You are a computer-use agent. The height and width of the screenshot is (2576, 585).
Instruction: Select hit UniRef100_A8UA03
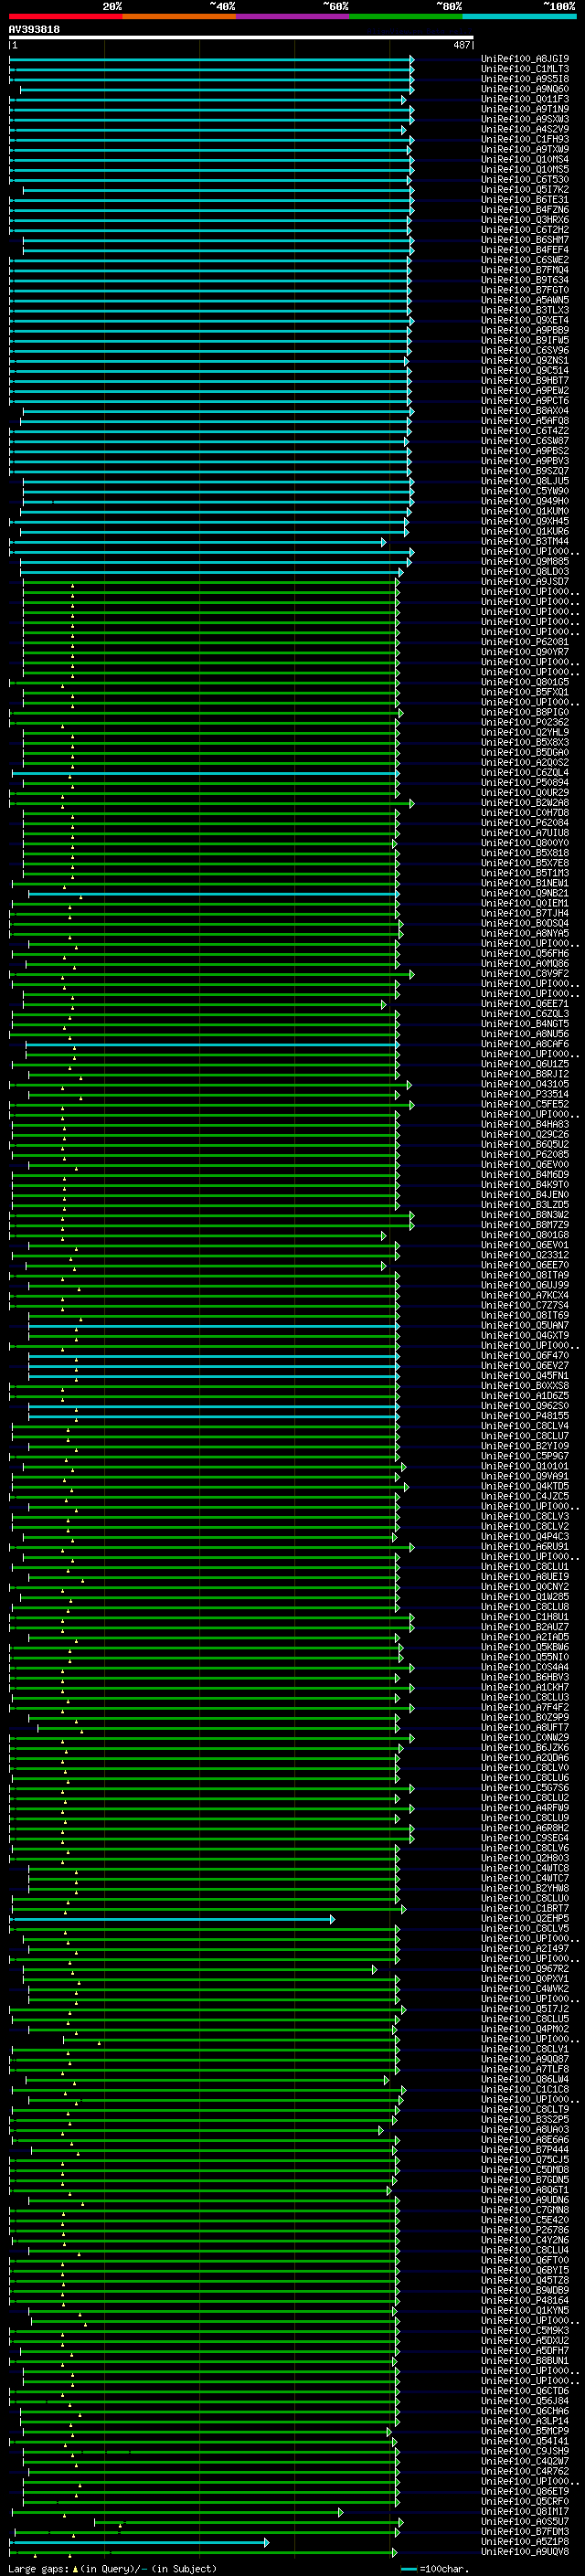(x=525, y=2130)
